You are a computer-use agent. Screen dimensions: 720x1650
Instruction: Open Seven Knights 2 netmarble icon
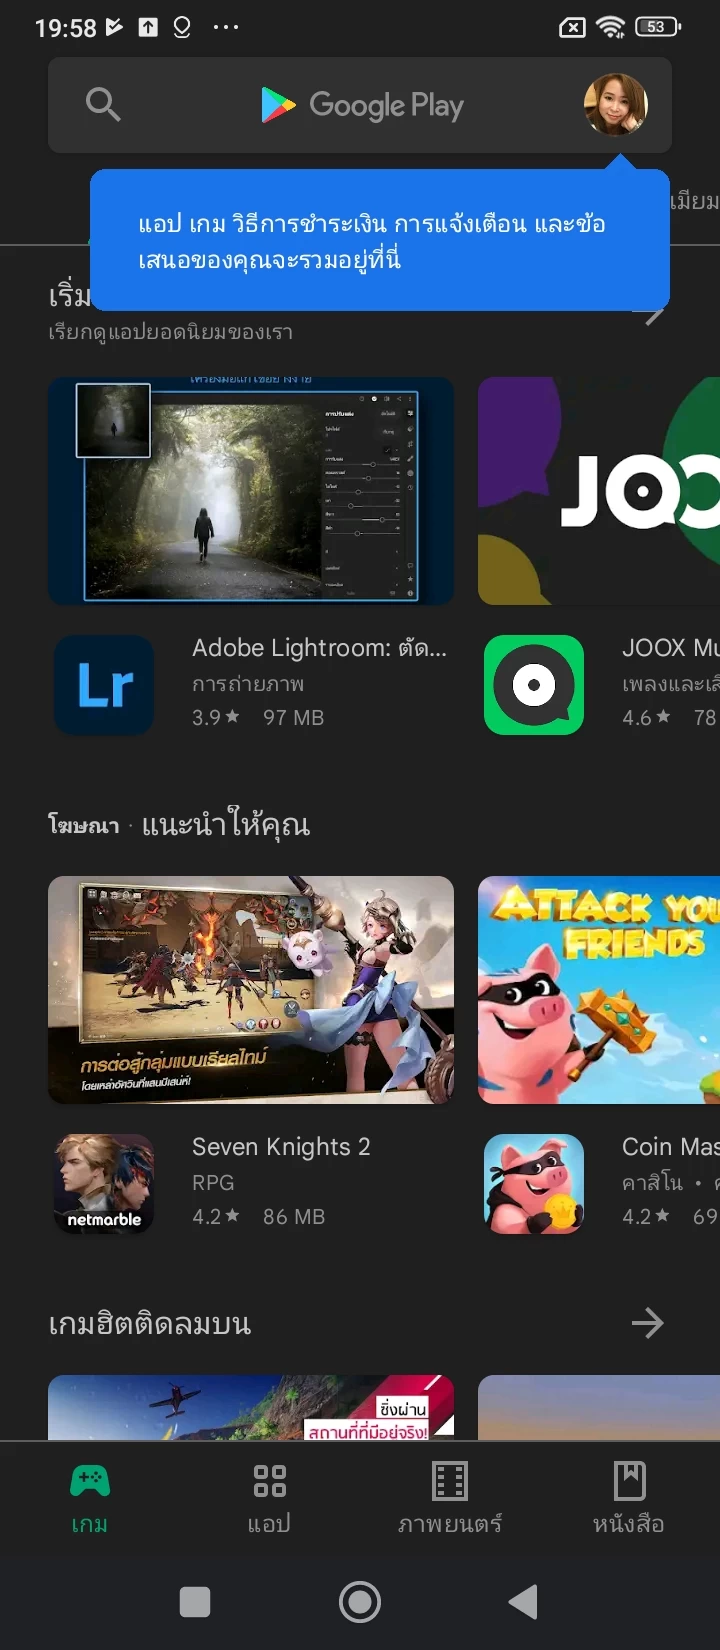pyautogui.click(x=104, y=1184)
